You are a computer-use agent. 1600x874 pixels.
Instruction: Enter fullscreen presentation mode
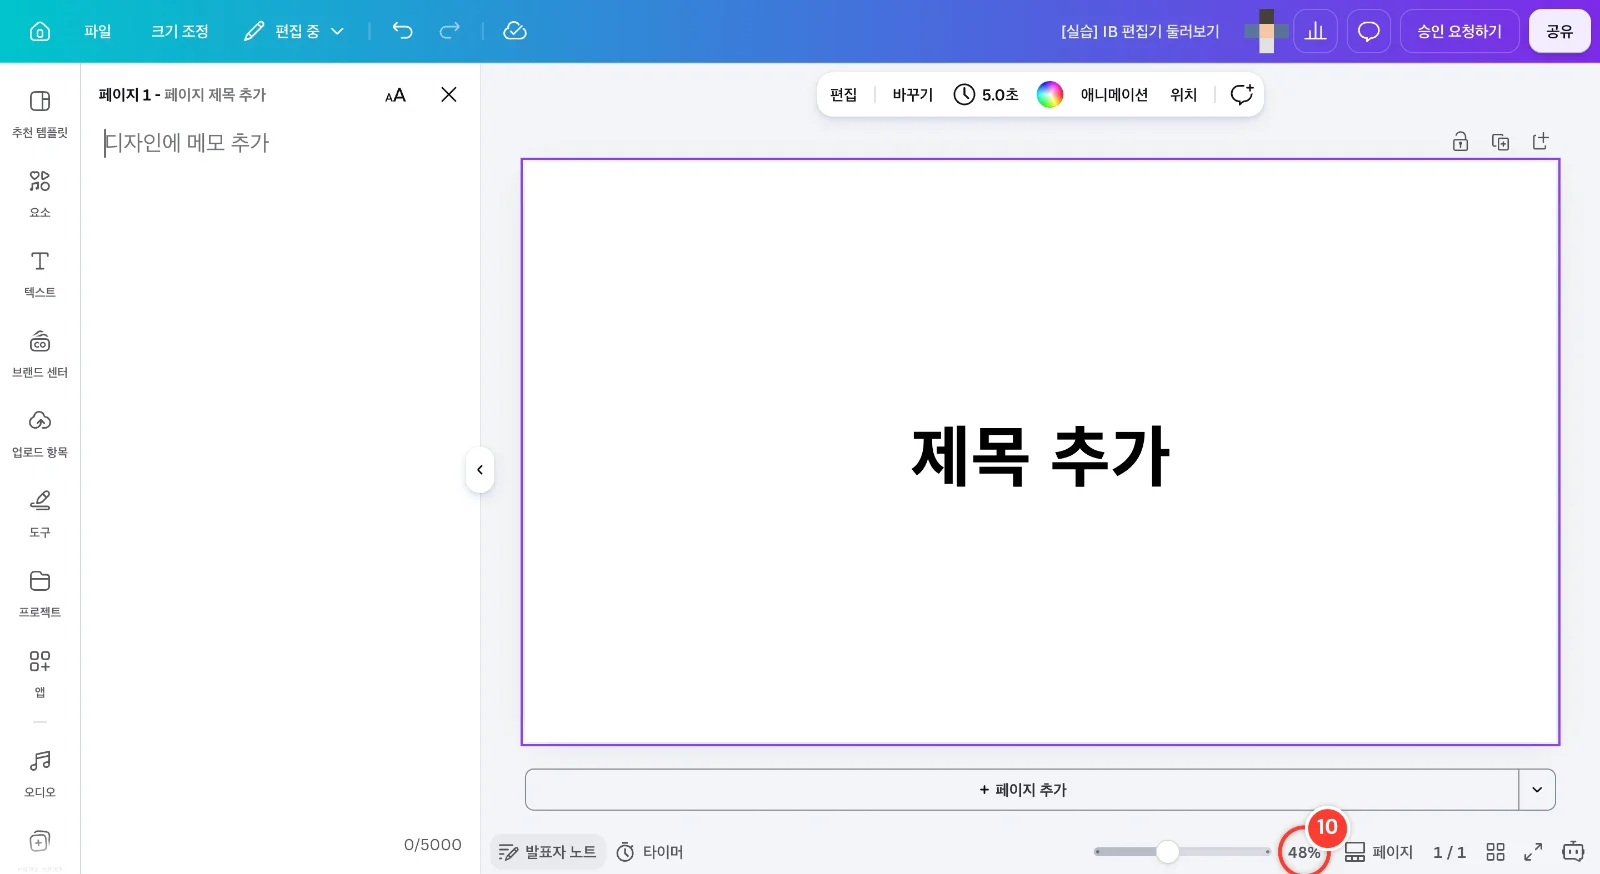(1533, 852)
